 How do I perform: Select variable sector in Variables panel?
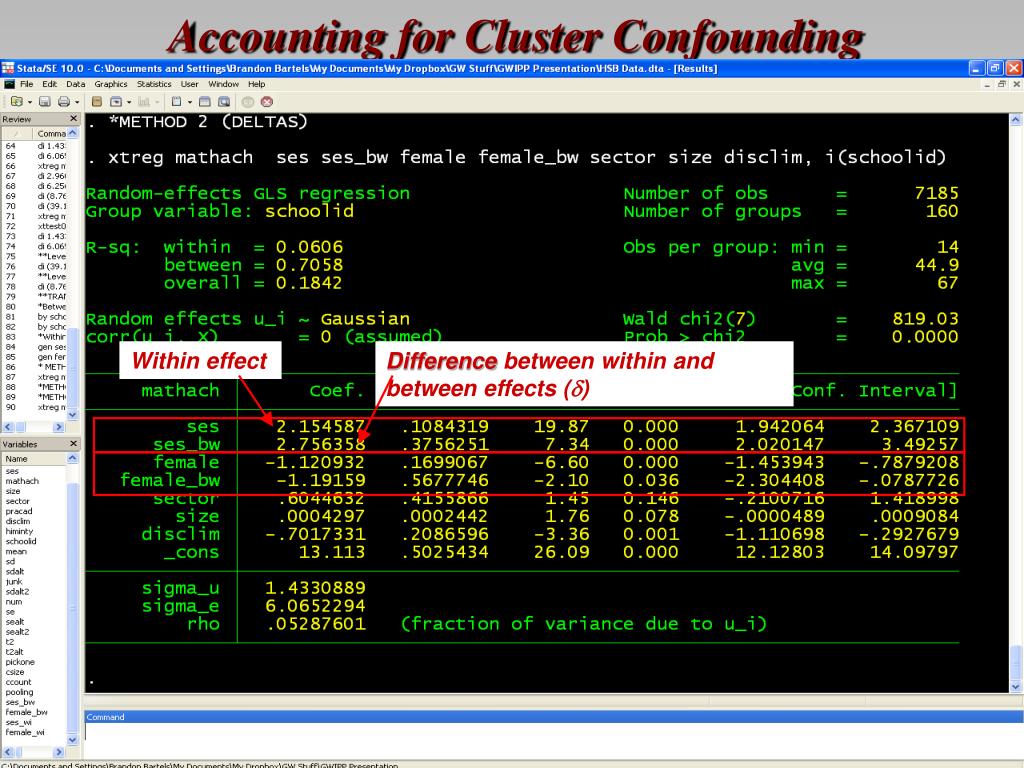point(18,502)
